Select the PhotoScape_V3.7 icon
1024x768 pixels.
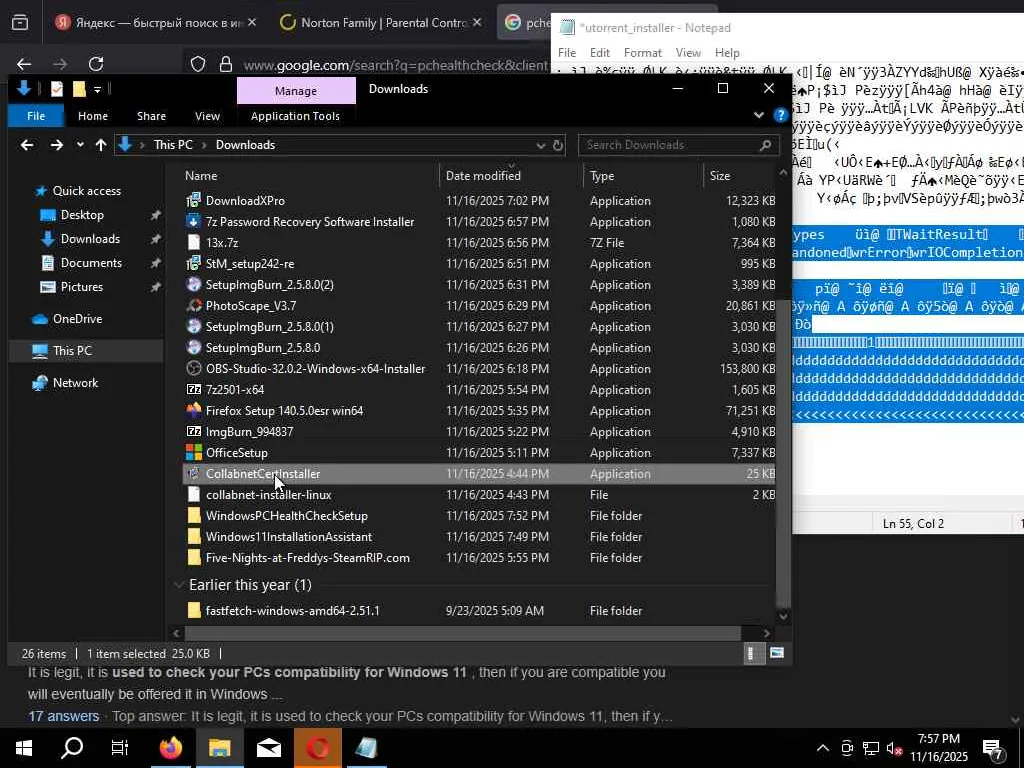coord(193,306)
